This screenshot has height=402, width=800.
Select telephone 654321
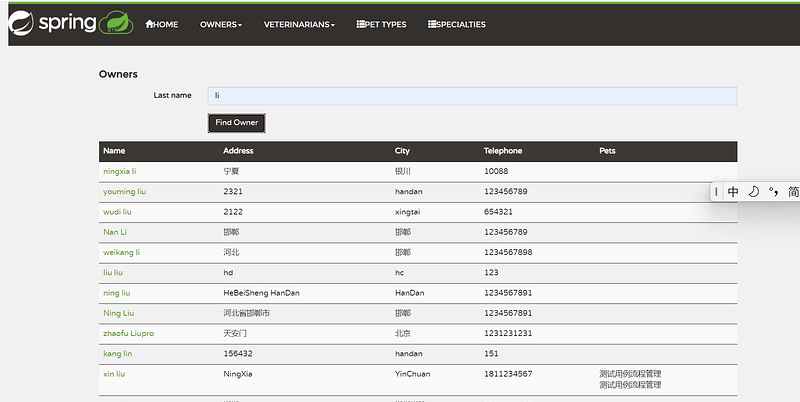(x=498, y=212)
